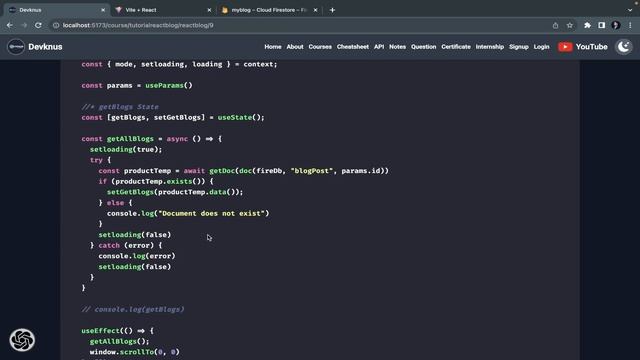The image size is (640, 360).
Task: Open the site information icon in address bar
Action: pos(56,25)
